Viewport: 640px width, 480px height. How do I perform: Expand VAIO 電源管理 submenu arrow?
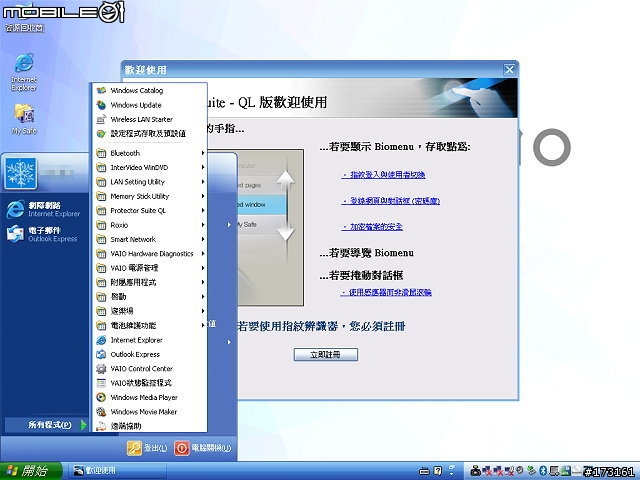click(x=202, y=268)
